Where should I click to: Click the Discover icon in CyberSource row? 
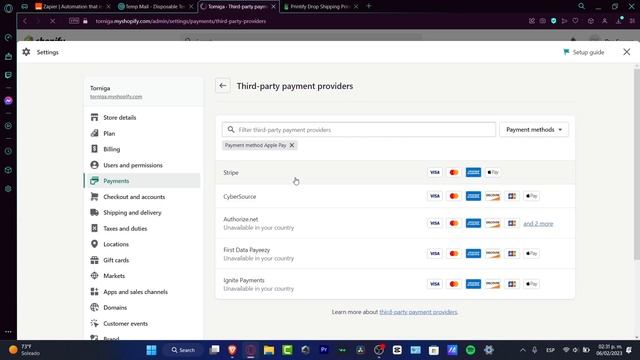click(x=493, y=196)
